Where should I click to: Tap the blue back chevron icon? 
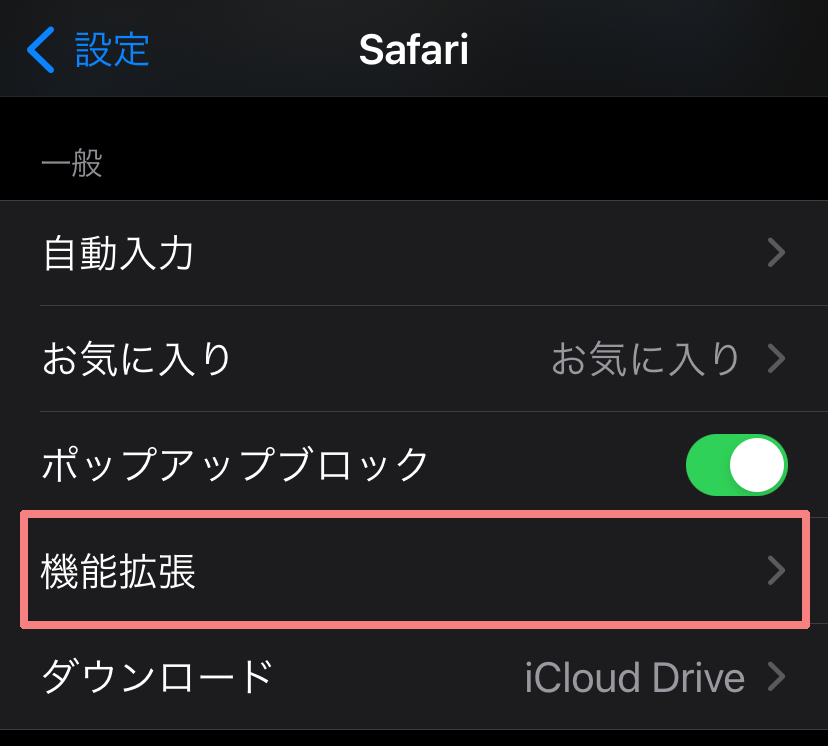pos(41,50)
